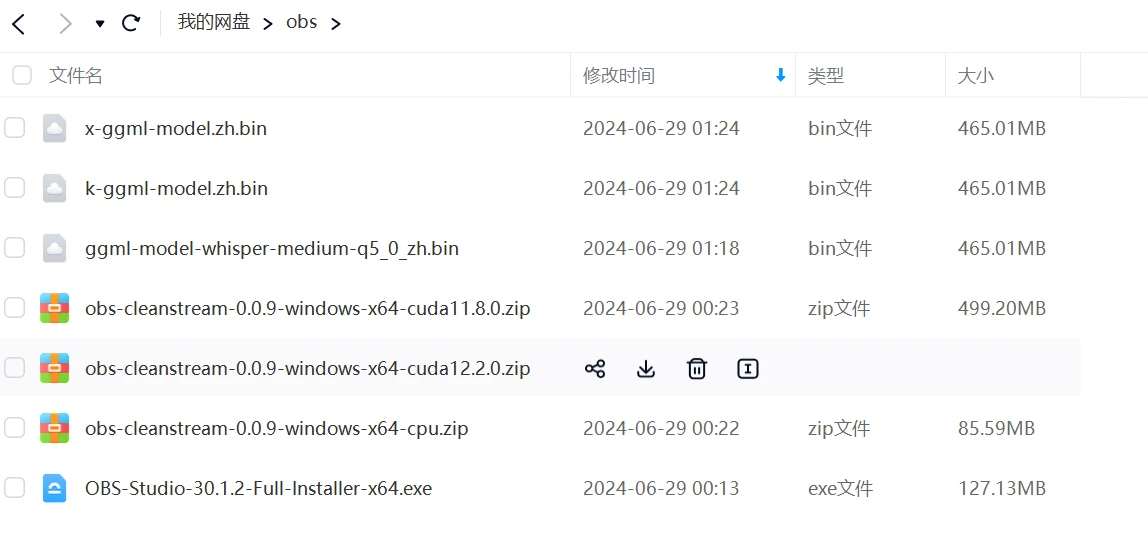Click the cuda11.8.0 zip archive icon

coord(54,308)
